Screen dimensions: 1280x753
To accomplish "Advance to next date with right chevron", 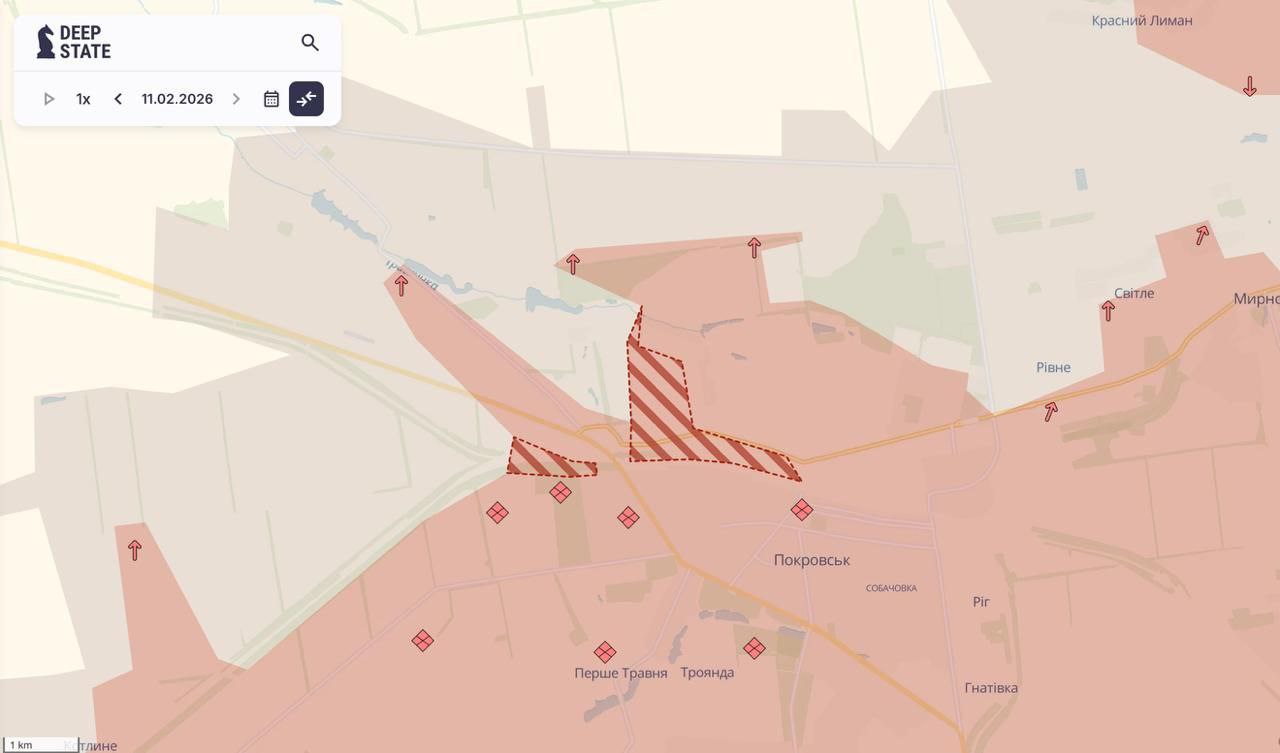I will pyautogui.click(x=236, y=99).
